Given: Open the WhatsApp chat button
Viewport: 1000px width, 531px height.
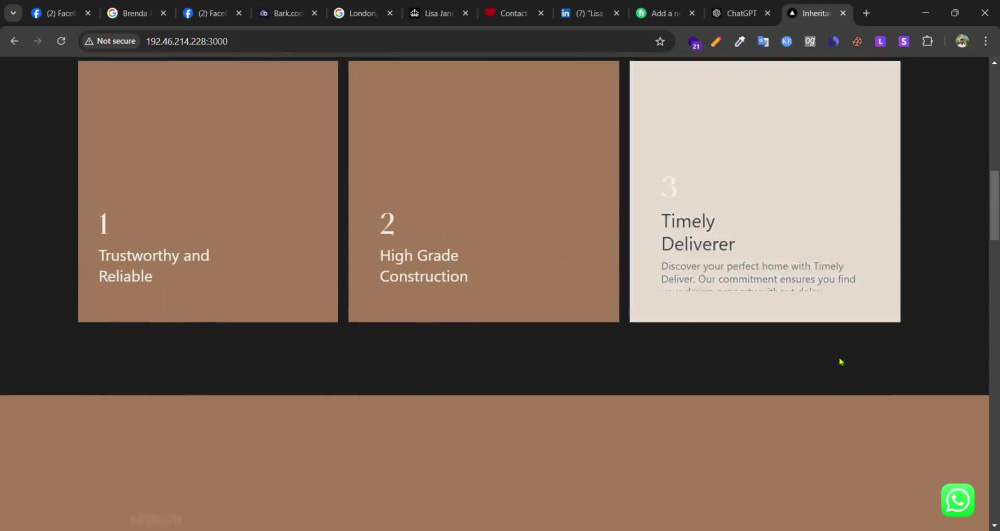Looking at the screenshot, I should click(x=957, y=500).
